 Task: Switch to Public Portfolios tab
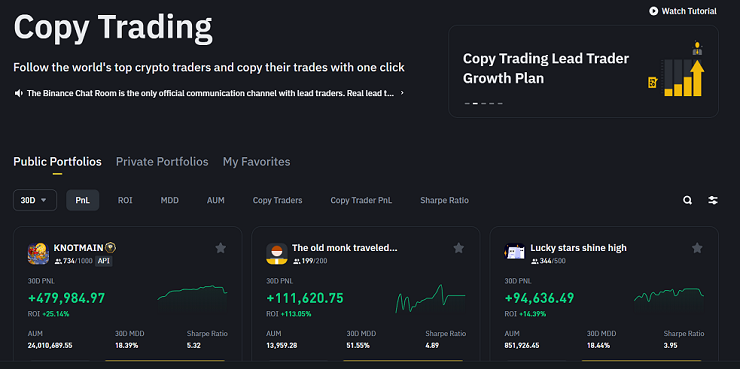tap(57, 162)
